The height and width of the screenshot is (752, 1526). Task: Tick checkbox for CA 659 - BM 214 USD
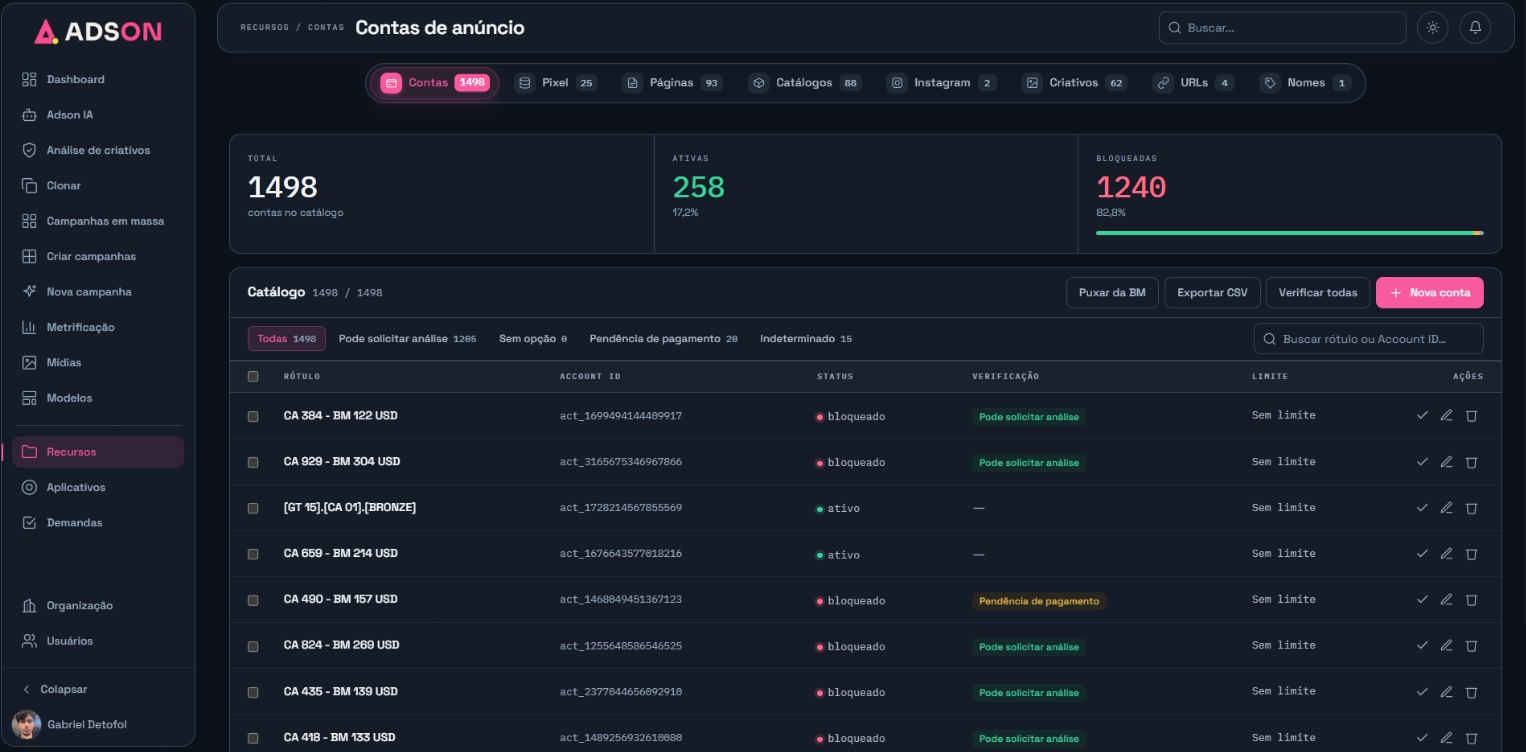[x=253, y=554]
